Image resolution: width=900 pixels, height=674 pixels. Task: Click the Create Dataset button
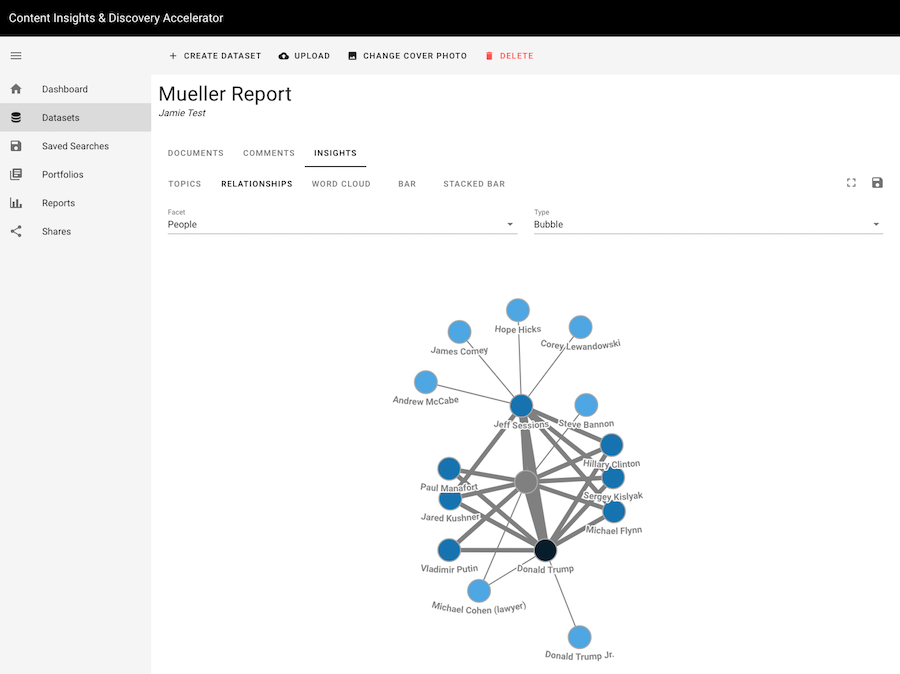[215, 56]
